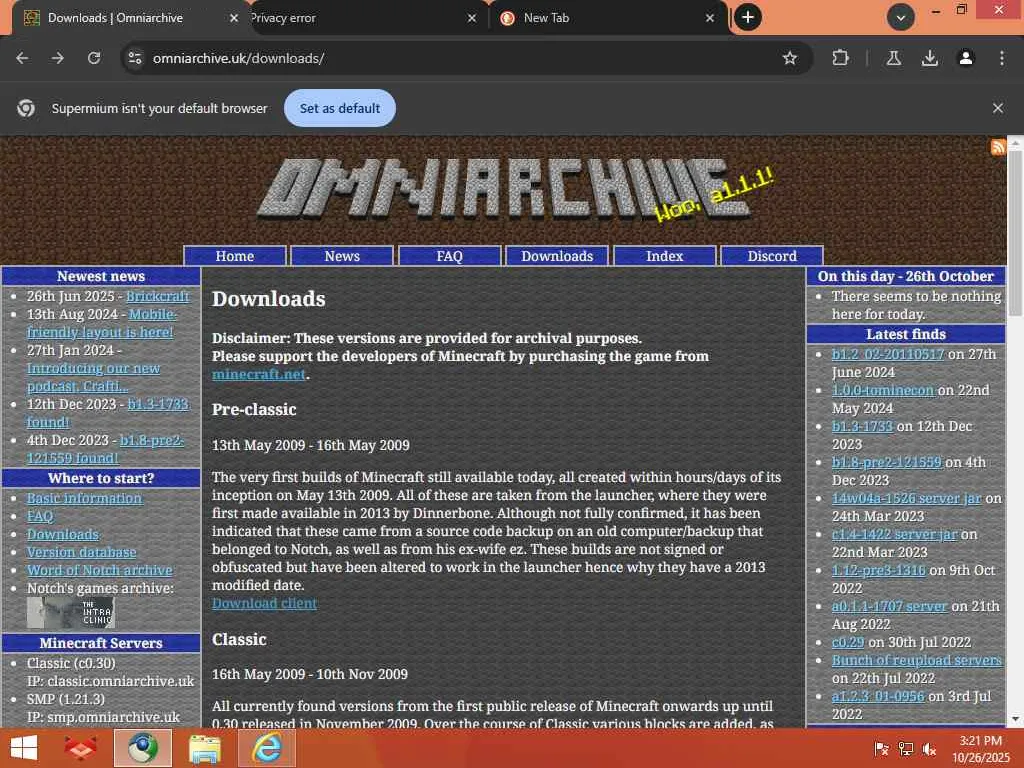The image size is (1024, 768).
Task: Close the New Tab tab
Action: pos(710,18)
